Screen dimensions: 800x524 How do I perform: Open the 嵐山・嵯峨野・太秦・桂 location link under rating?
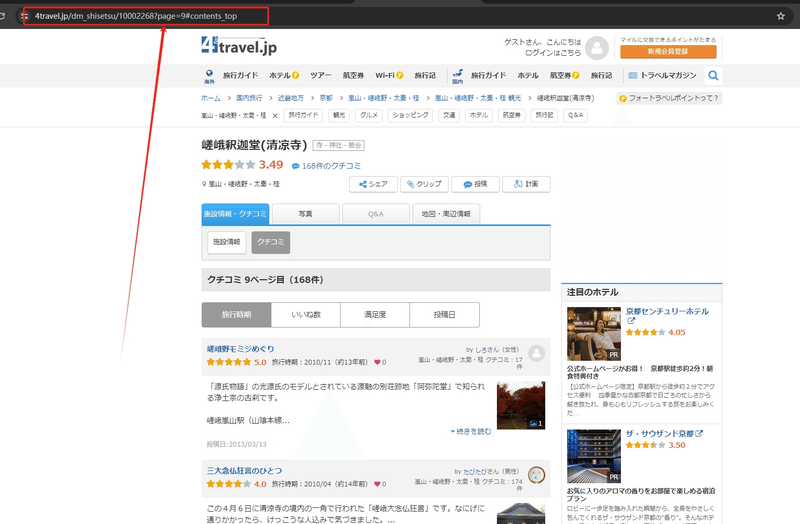tap(244, 184)
